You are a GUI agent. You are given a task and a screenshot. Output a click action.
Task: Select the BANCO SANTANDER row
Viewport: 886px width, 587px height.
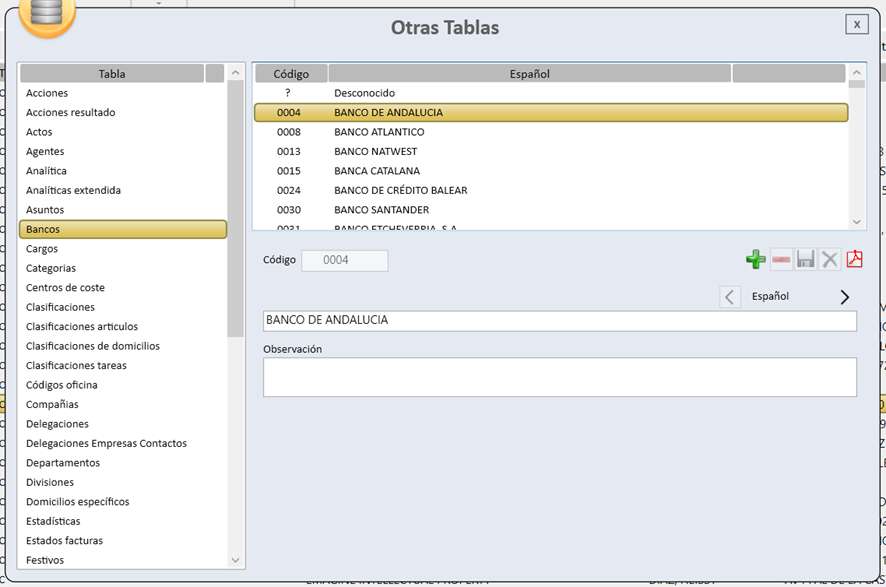[381, 210]
